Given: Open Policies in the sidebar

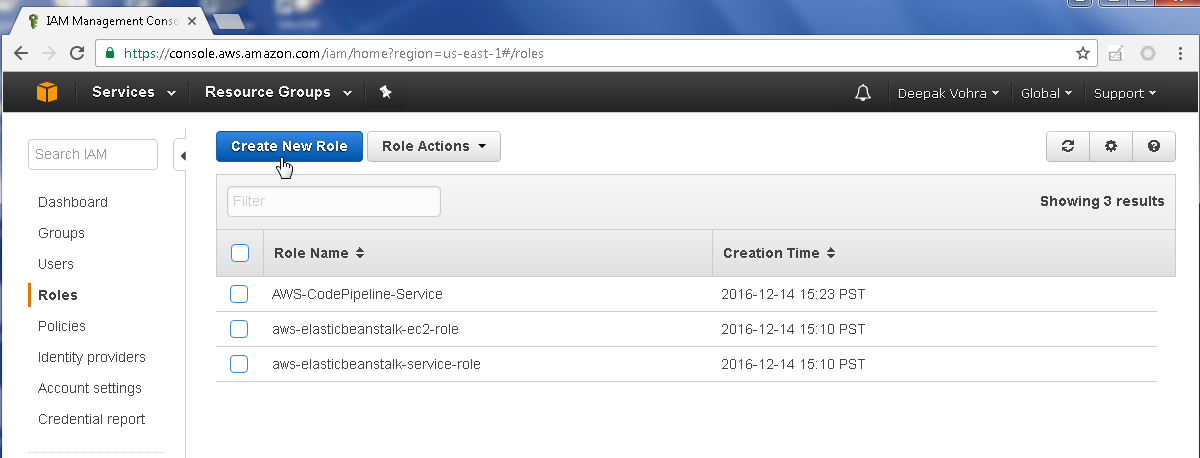Looking at the screenshot, I should 62,326.
